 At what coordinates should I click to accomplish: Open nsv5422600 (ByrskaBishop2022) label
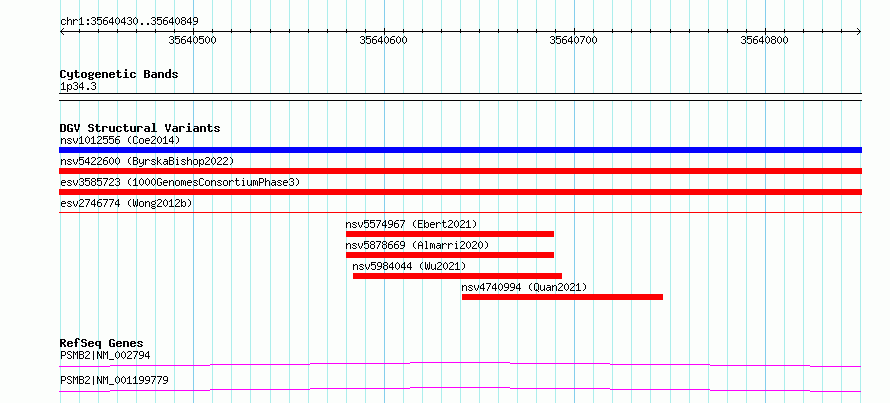tap(147, 161)
